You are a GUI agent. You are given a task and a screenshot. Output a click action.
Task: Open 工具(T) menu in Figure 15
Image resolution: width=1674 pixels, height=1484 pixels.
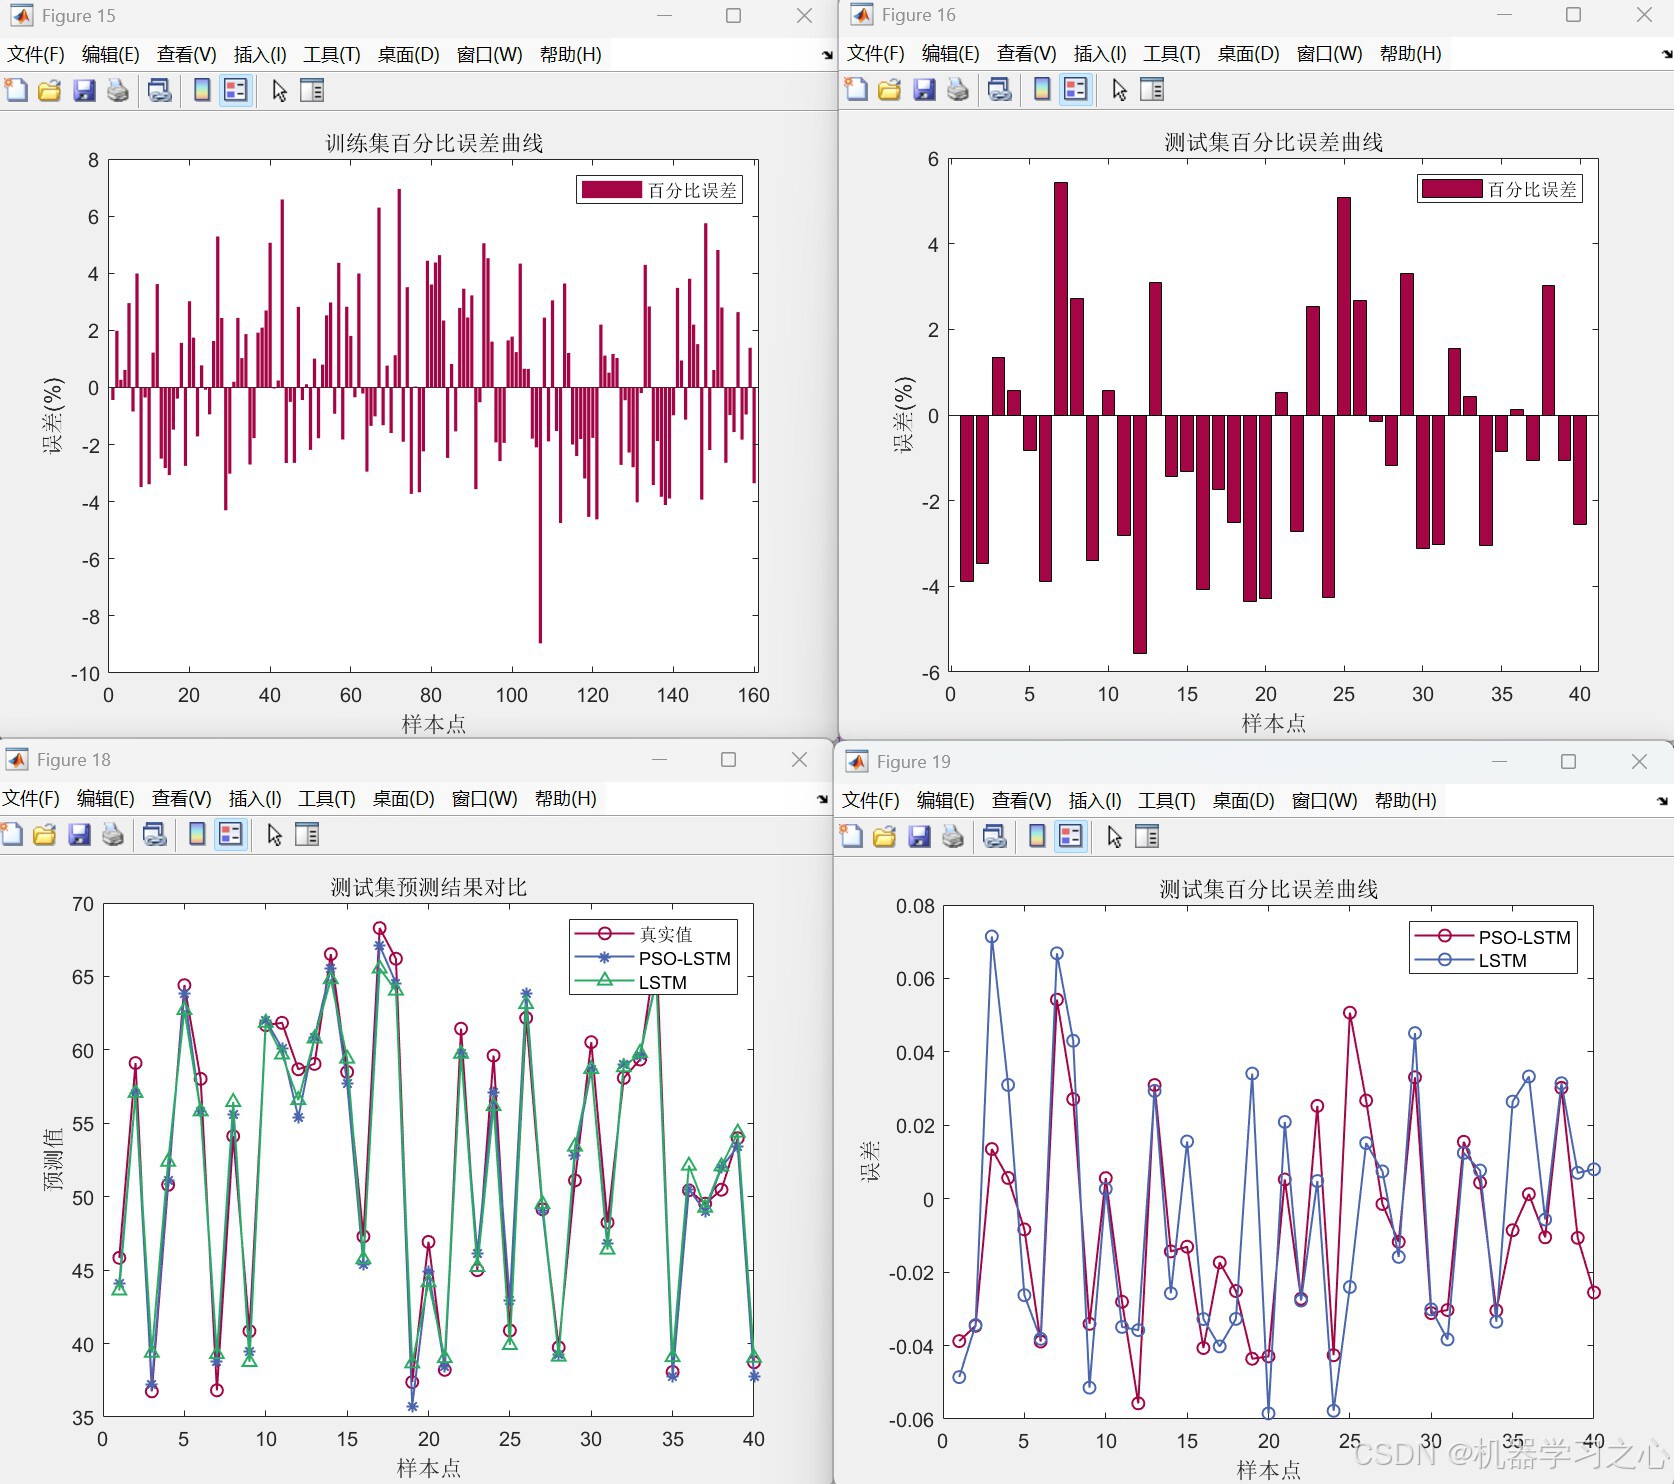tap(331, 55)
